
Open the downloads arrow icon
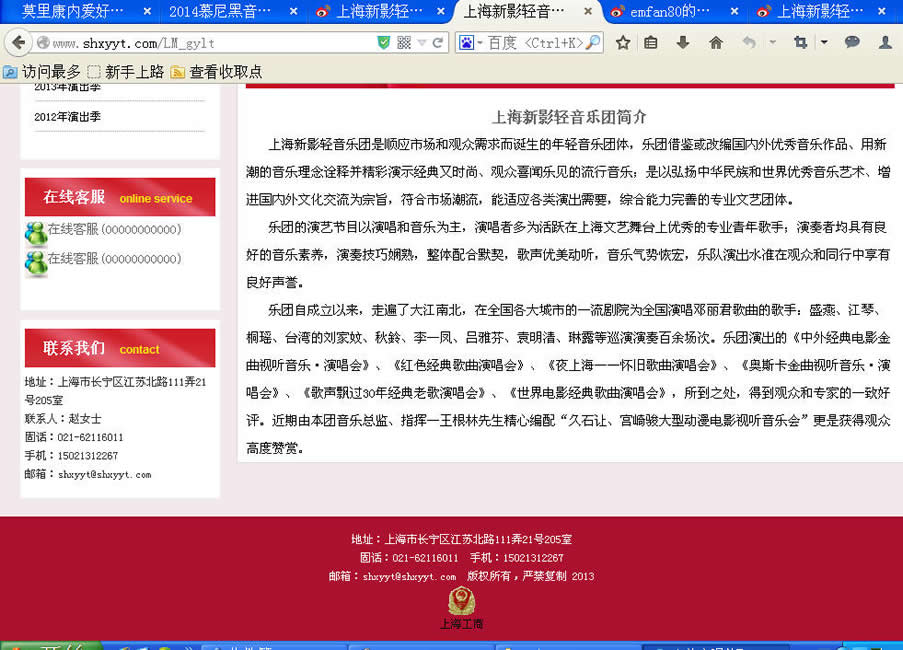point(683,43)
